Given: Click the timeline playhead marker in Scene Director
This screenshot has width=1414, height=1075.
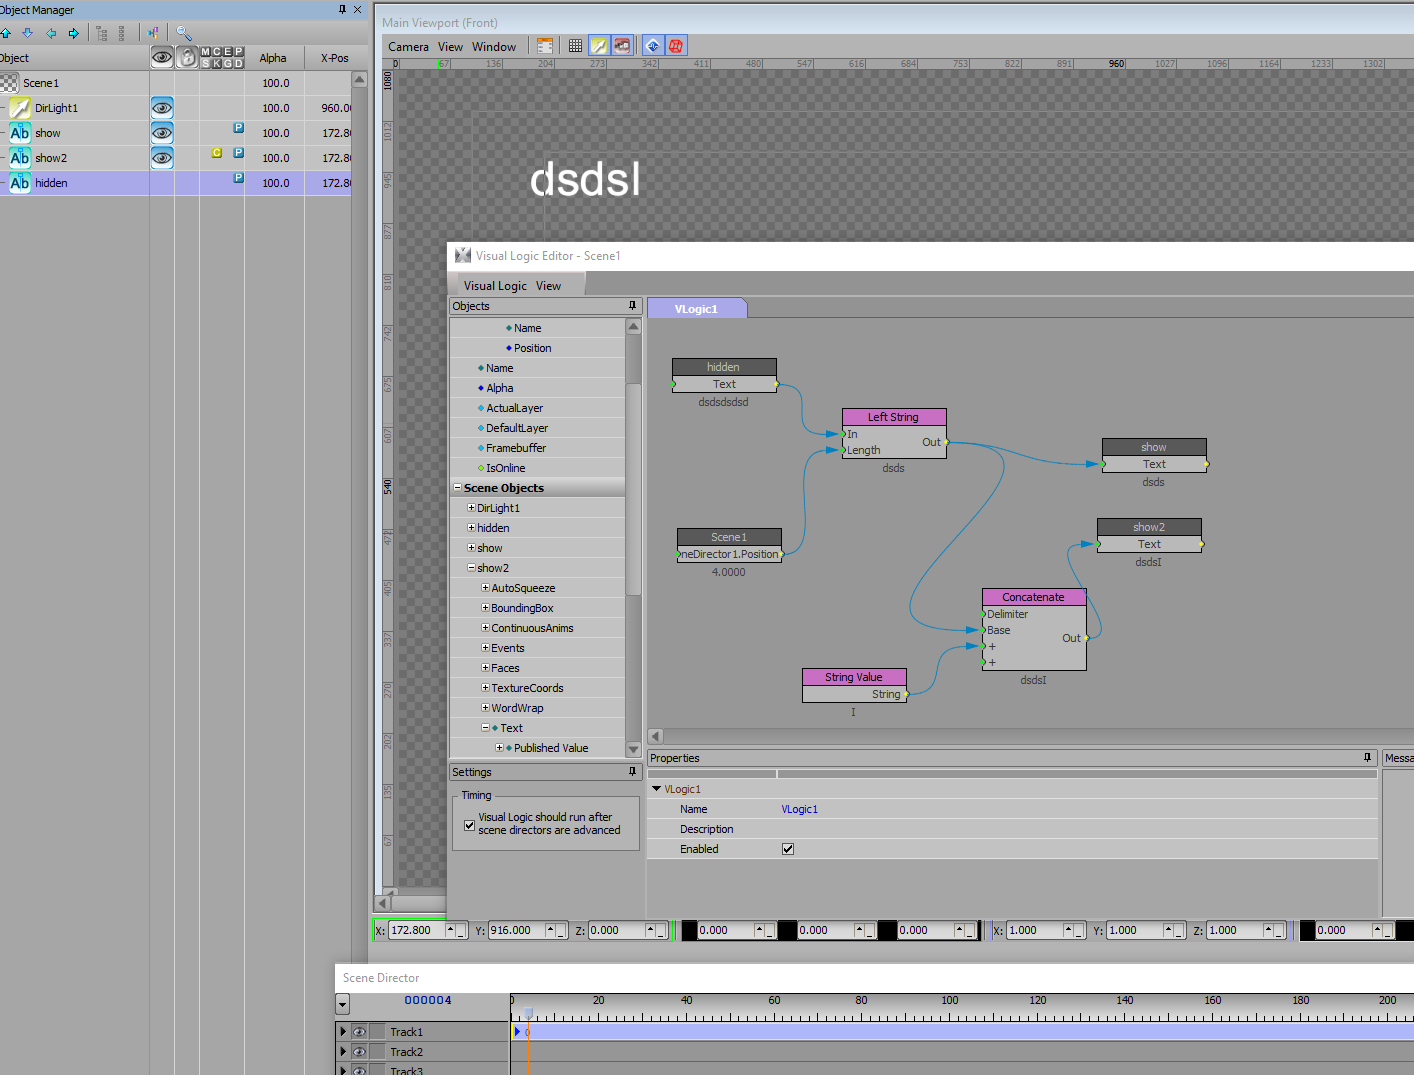Looking at the screenshot, I should tap(528, 1013).
